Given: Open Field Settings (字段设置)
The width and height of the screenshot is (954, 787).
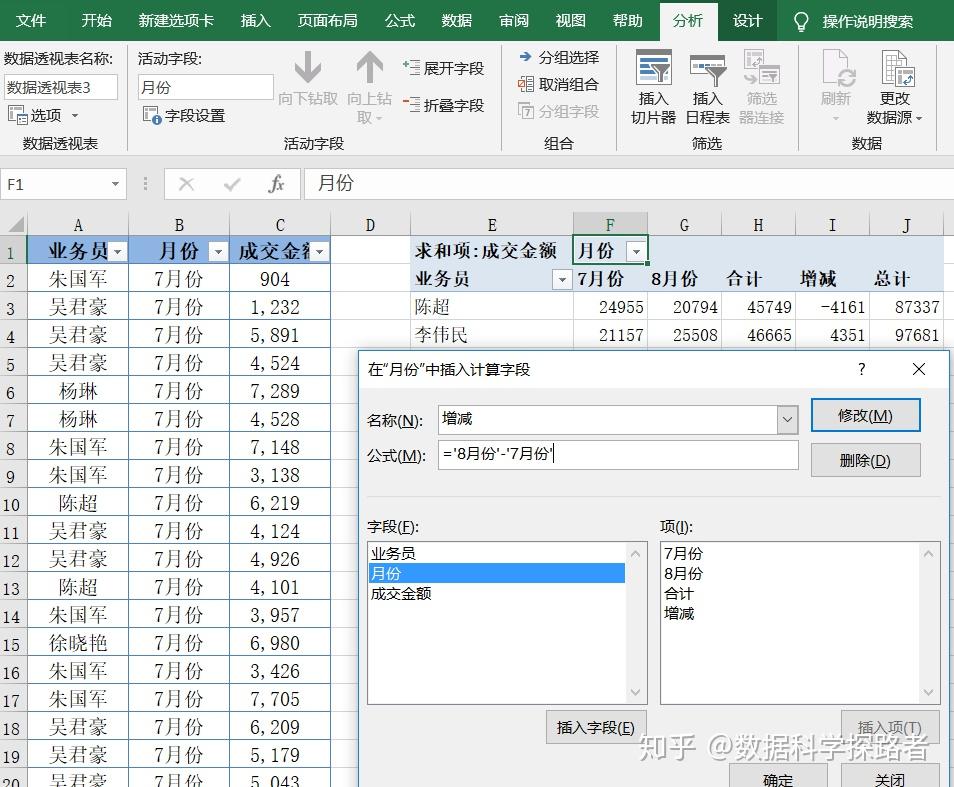Looking at the screenshot, I should pos(184,115).
